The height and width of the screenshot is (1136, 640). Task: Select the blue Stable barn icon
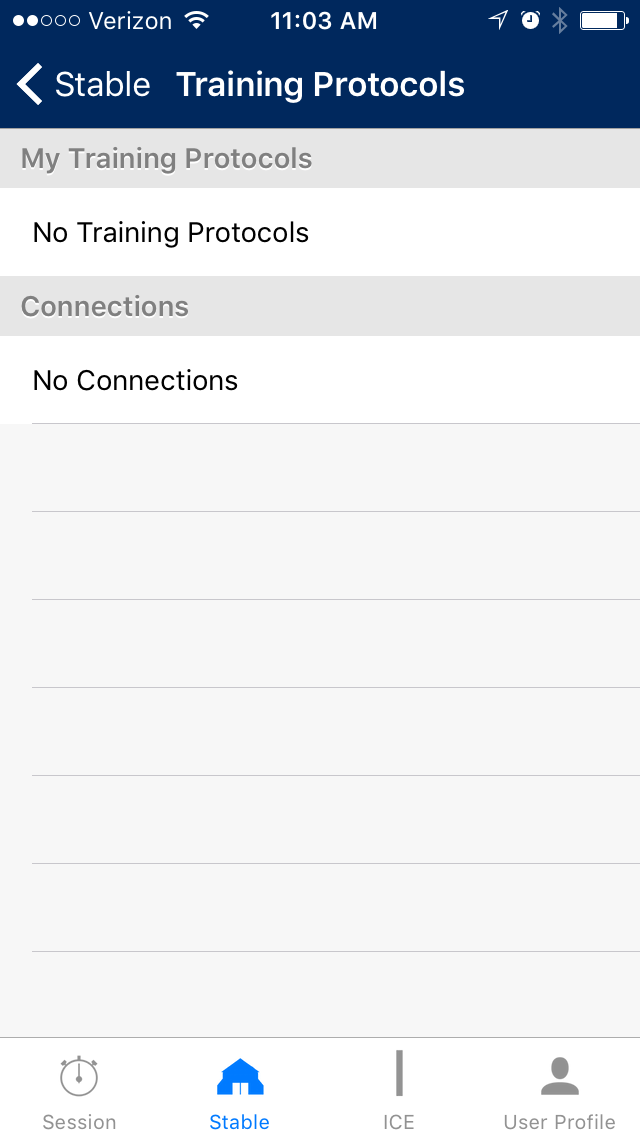click(240, 1077)
